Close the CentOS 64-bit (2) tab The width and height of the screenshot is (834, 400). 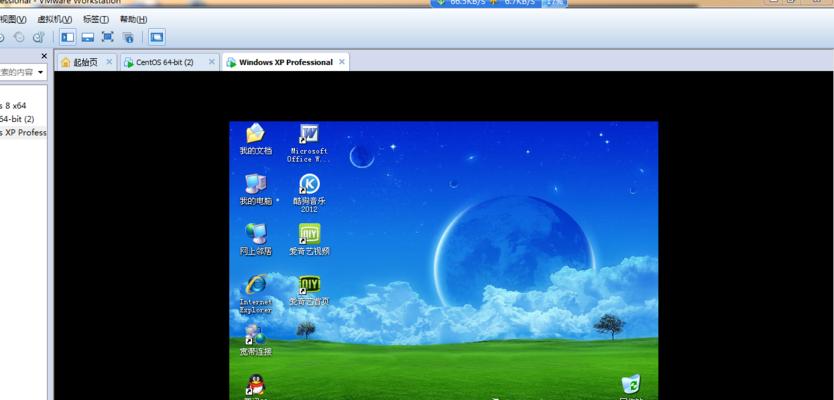[212, 62]
